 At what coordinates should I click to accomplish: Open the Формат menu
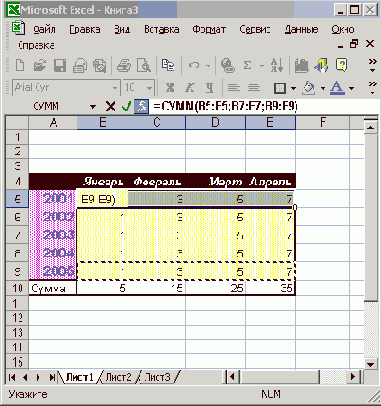pyautogui.click(x=209, y=30)
